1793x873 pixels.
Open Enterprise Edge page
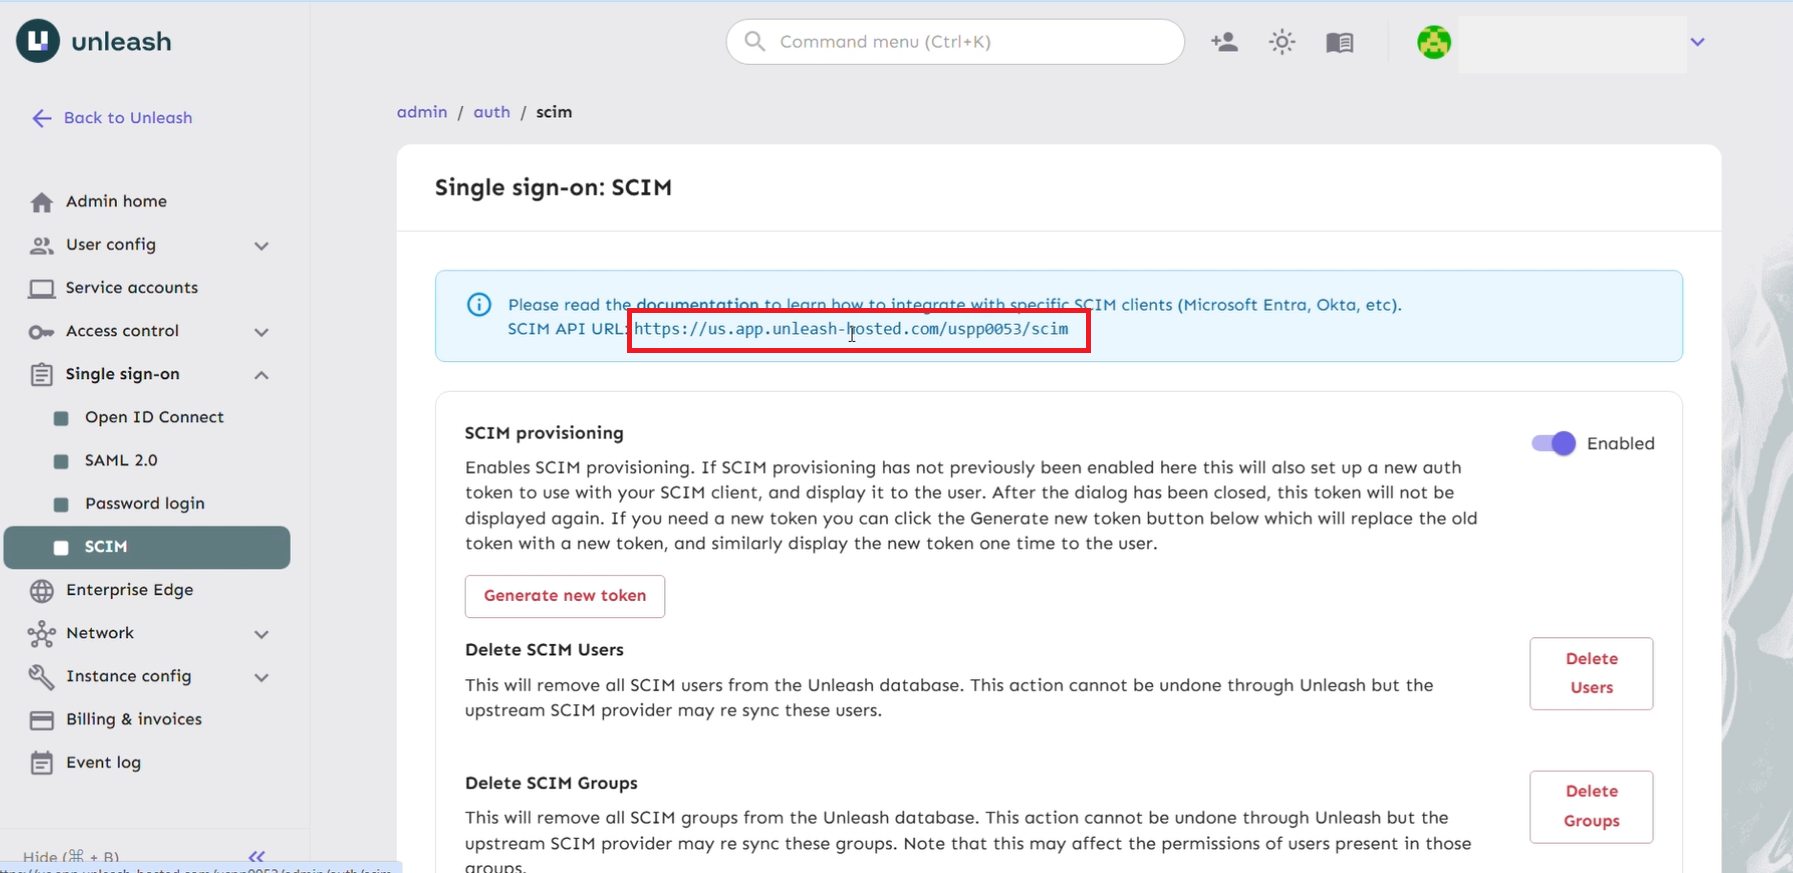point(147,590)
